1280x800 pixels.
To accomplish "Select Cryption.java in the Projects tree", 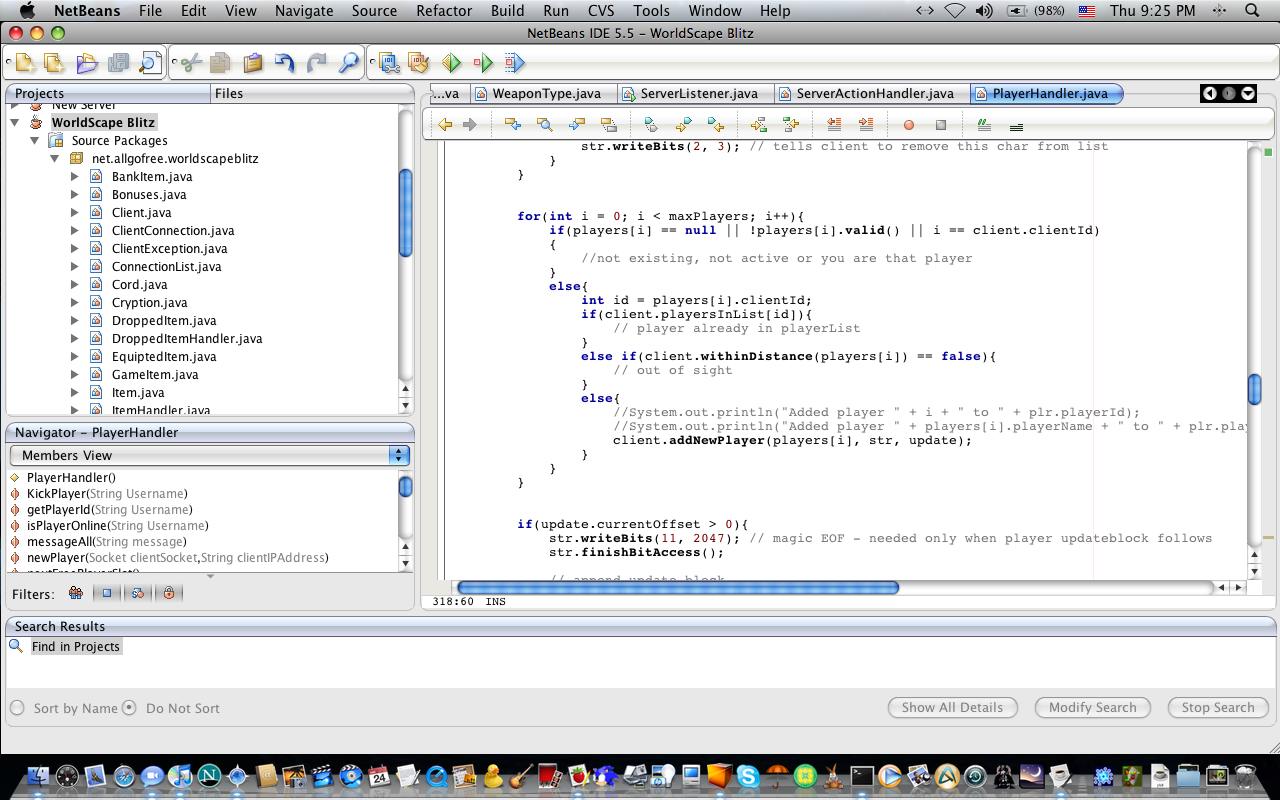I will tap(149, 302).
